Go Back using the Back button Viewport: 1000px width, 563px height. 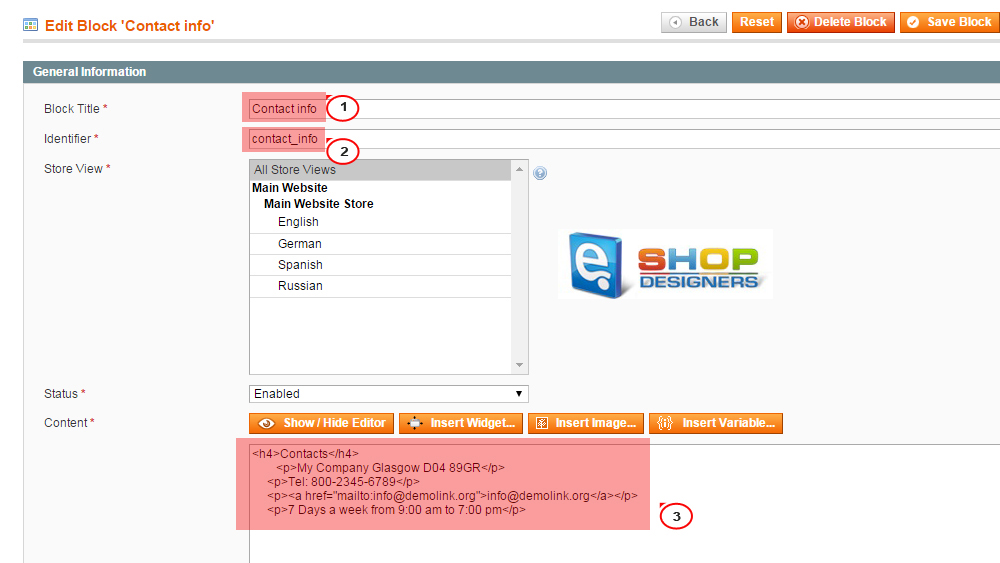[x=694, y=22]
